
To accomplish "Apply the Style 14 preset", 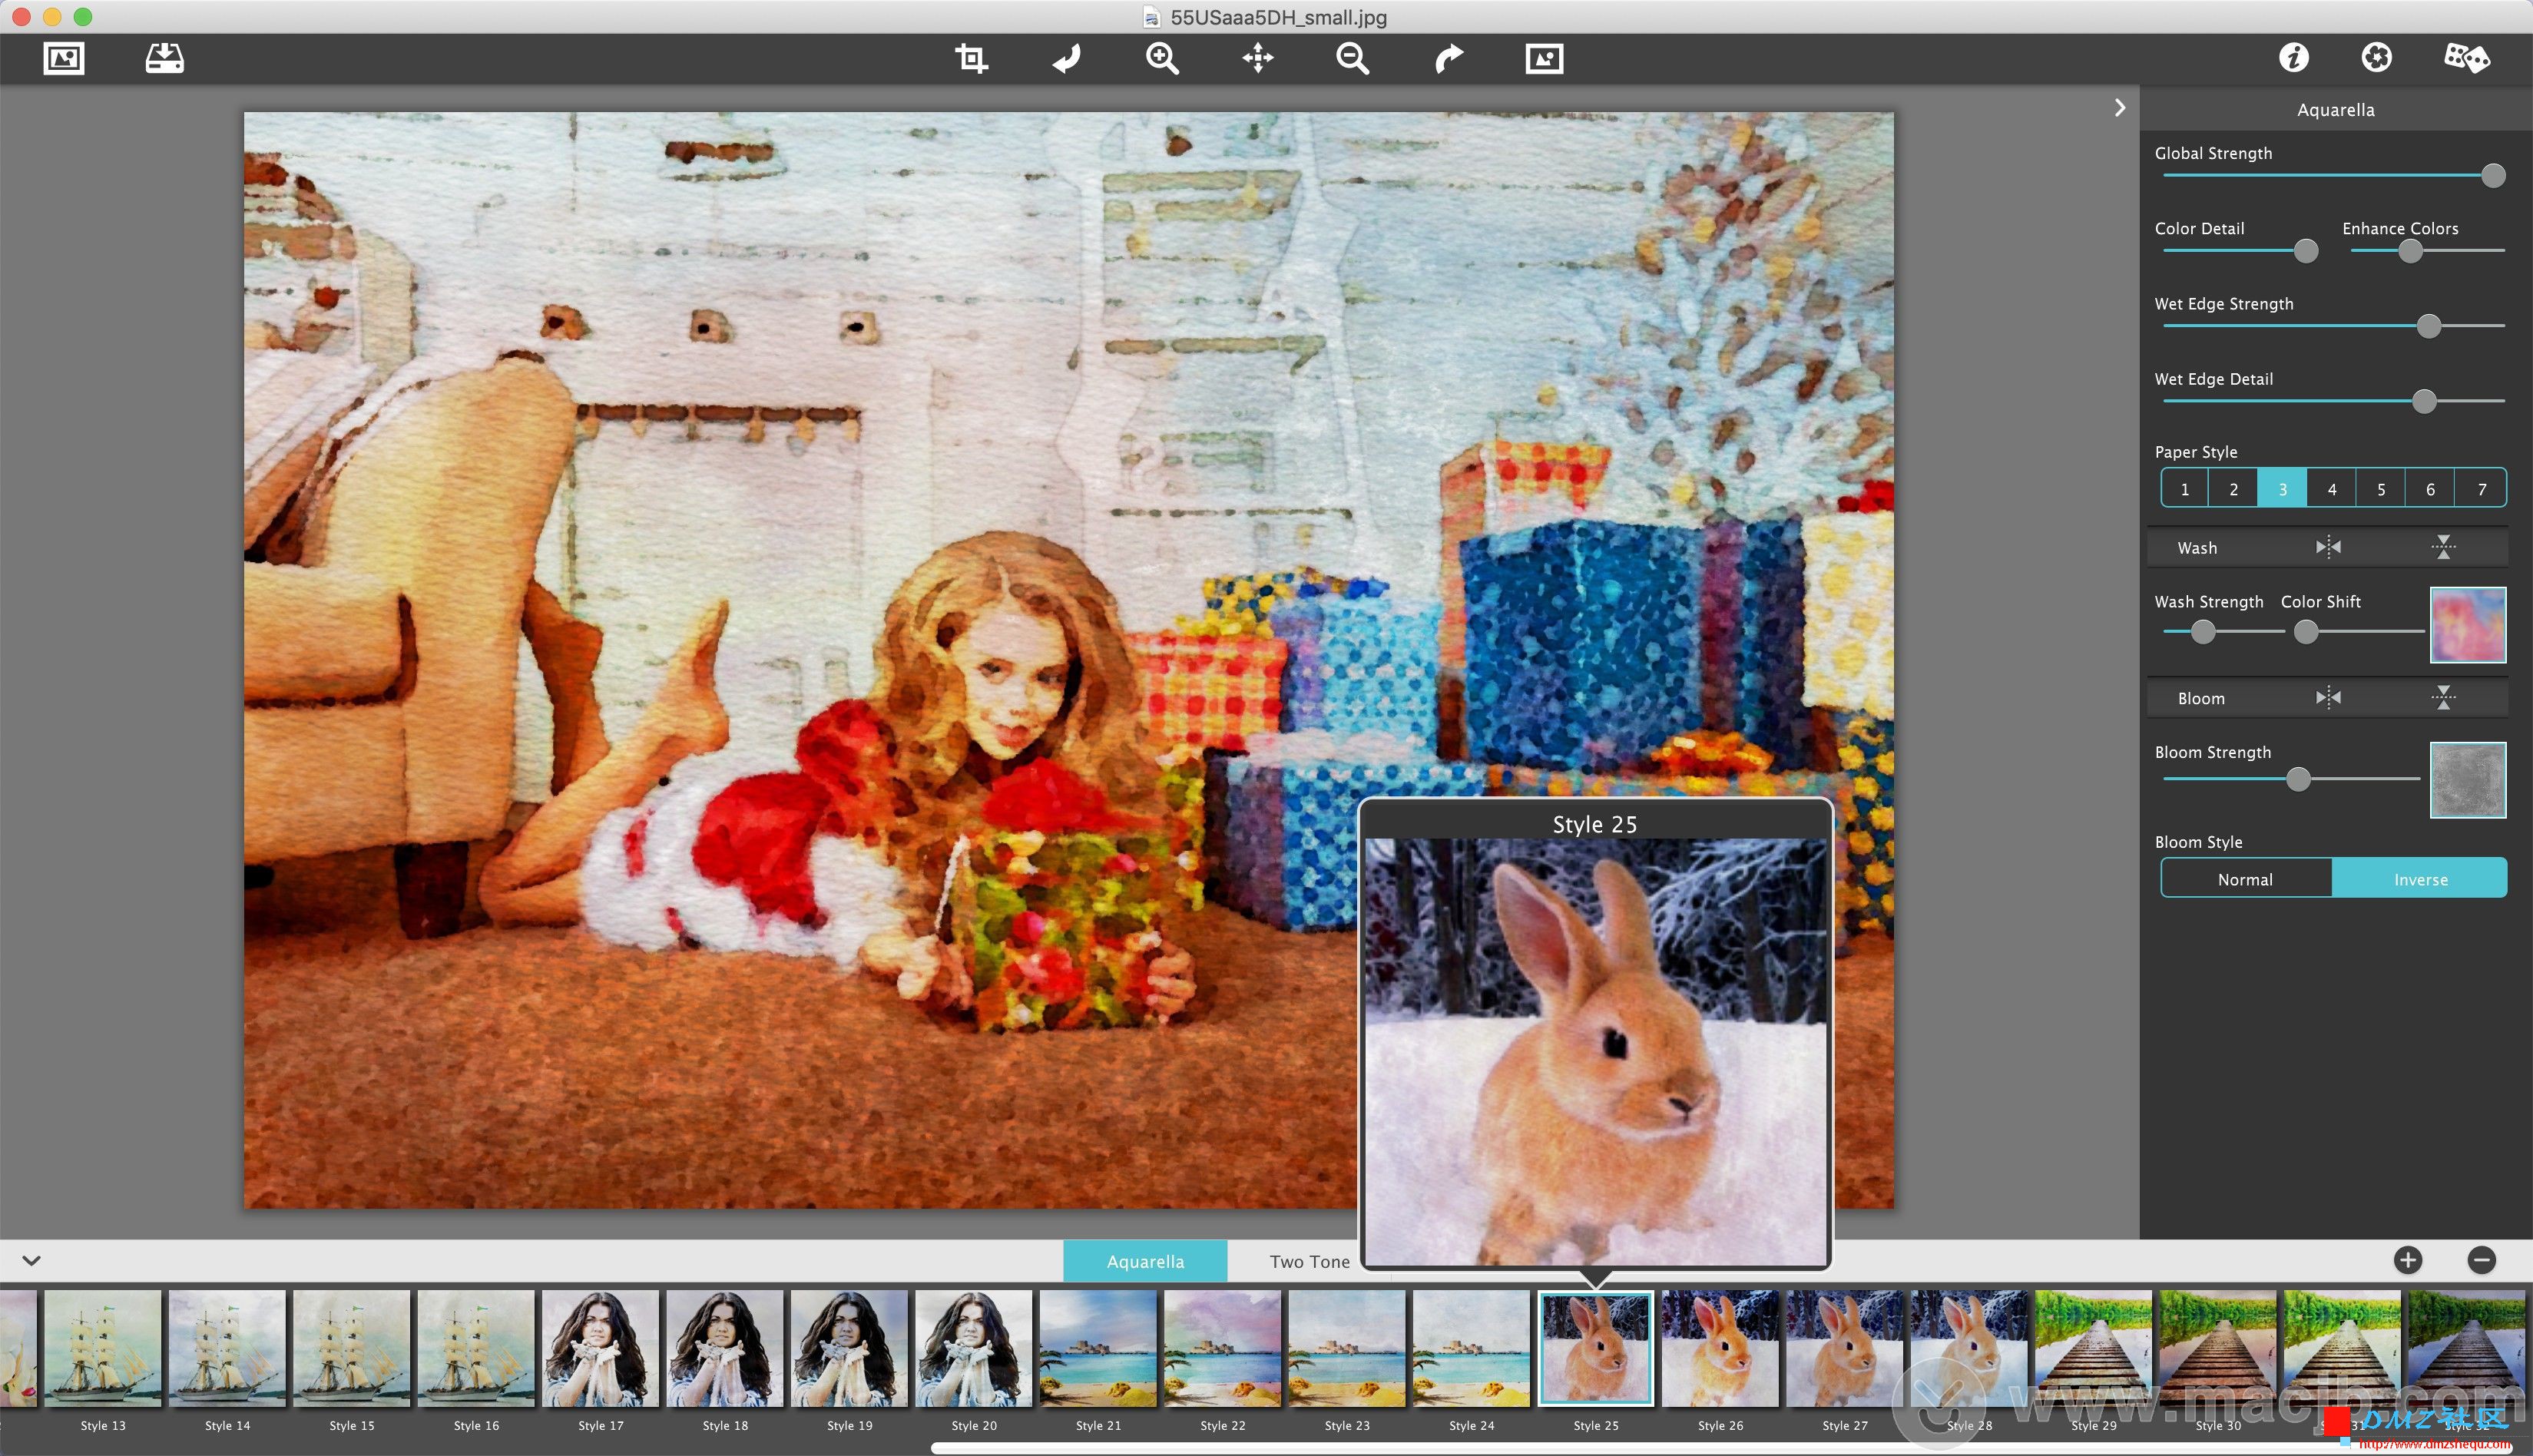I will pos(227,1347).
